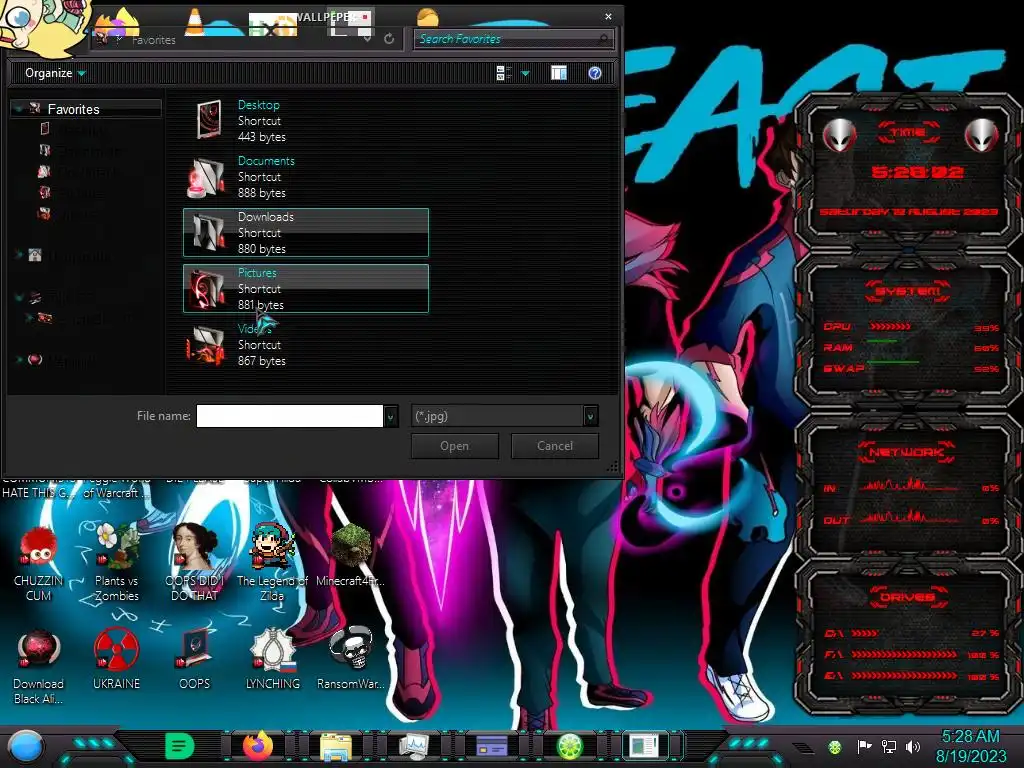Viewport: 1024px width, 768px height.
Task: Open the green notes app on taskbar
Action: [x=180, y=746]
